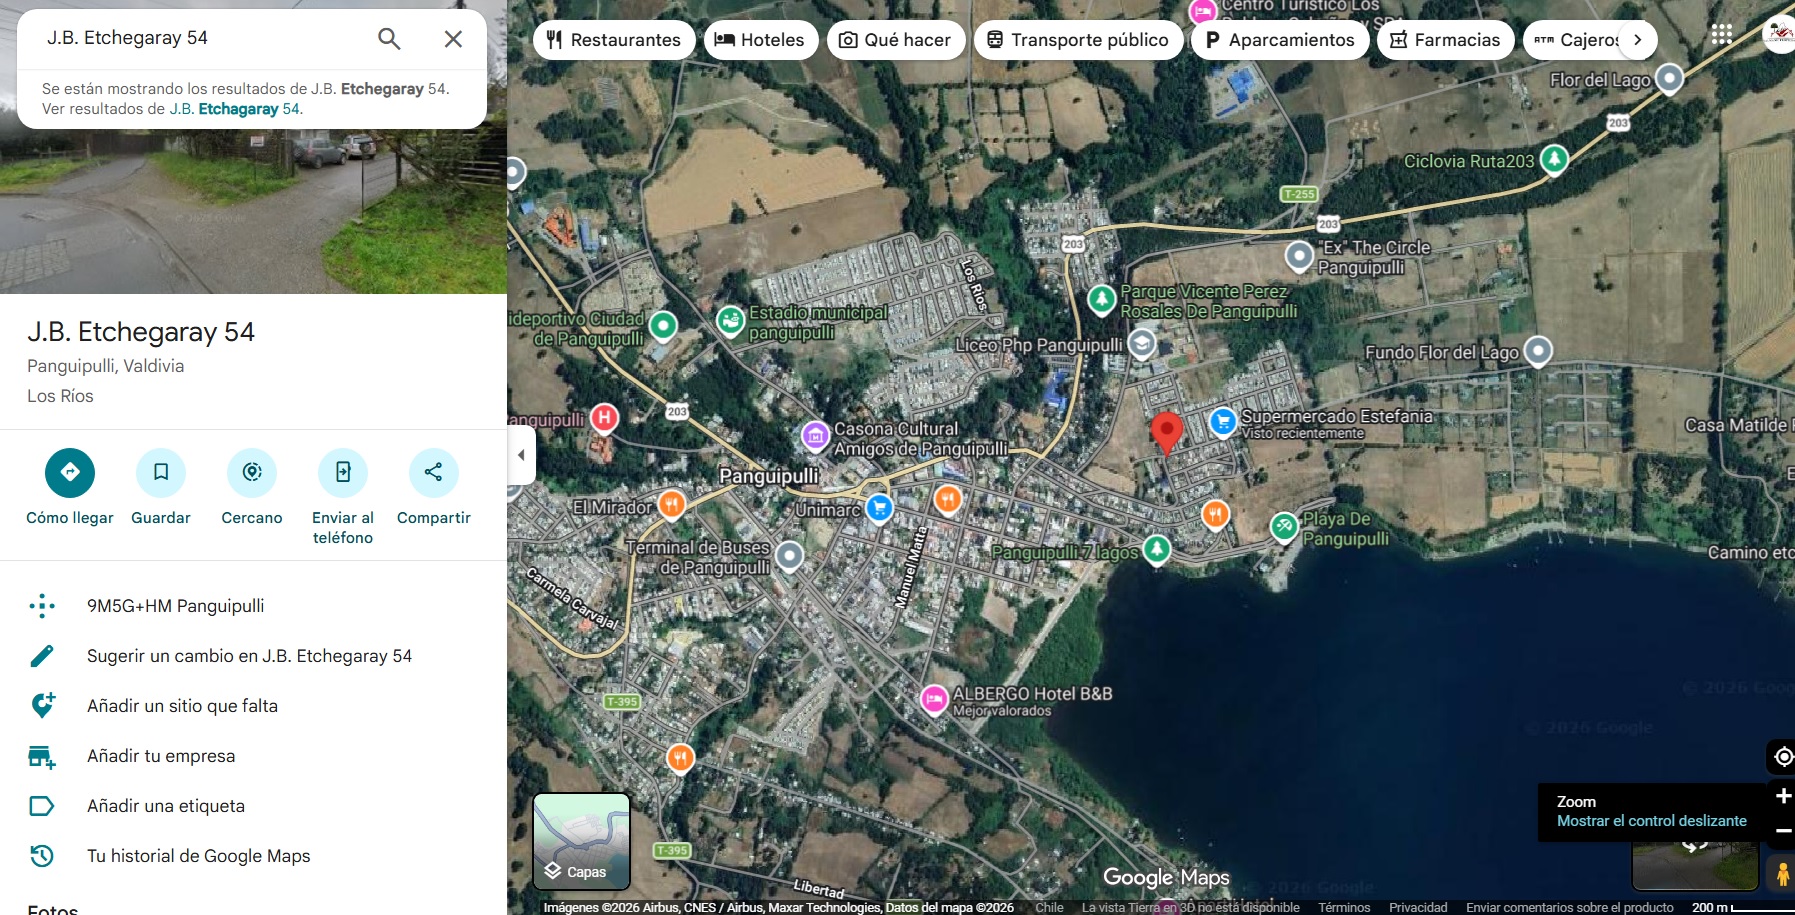Click Supermercado Estefania cart marker

pos(1223,422)
